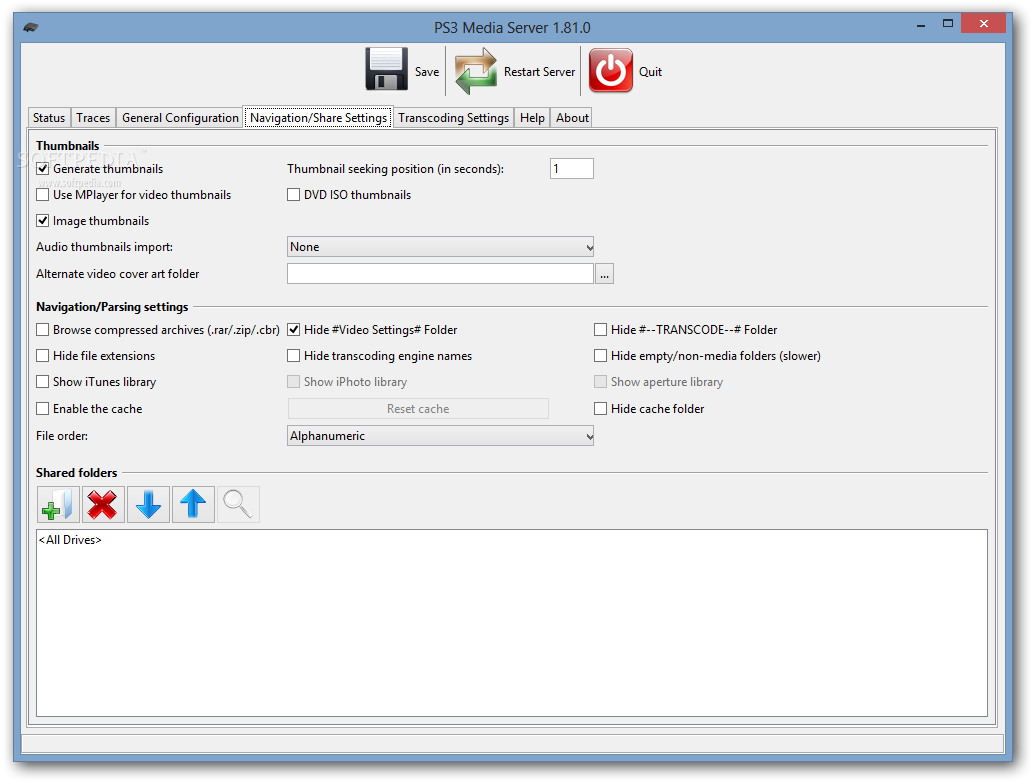This screenshot has width=1033, height=782.
Task: Check Enable the cache
Action: click(x=43, y=408)
